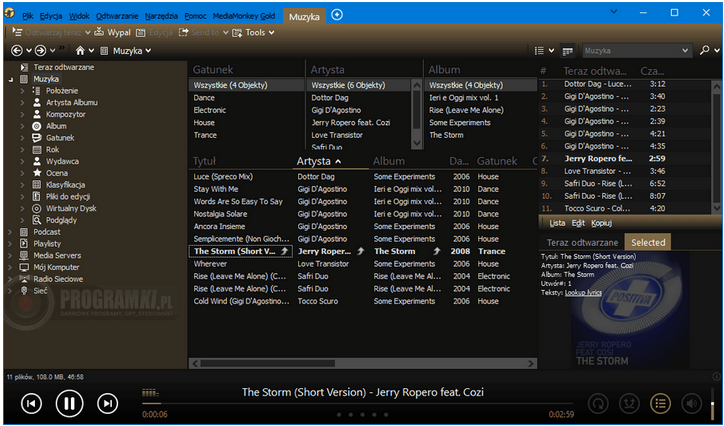The width and height of the screenshot is (724, 426).
Task: Collapse the Muzyka tree node
Action: 10,80
